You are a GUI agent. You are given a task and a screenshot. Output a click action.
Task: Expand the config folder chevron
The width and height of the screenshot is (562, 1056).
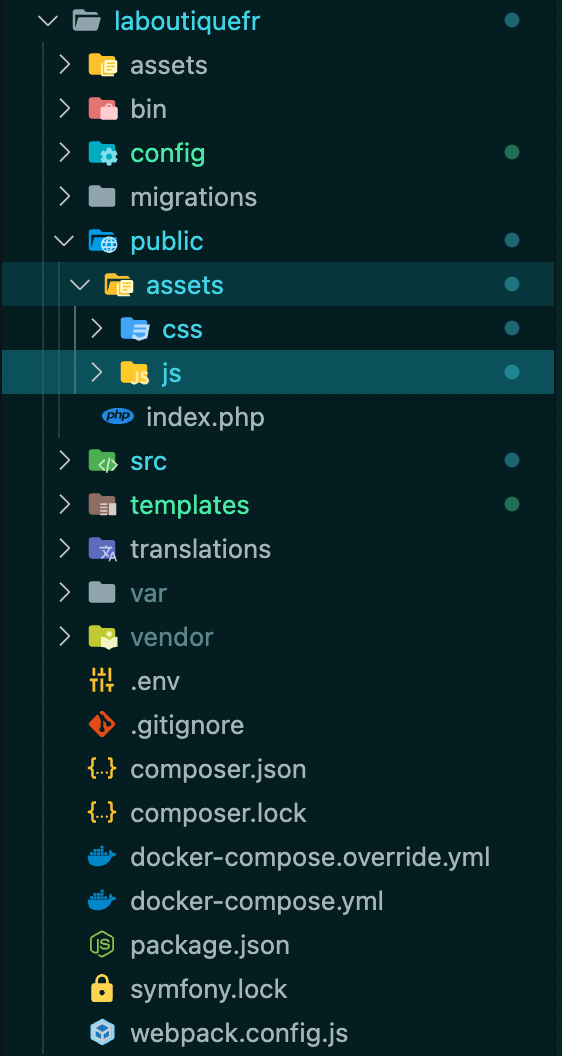(65, 153)
